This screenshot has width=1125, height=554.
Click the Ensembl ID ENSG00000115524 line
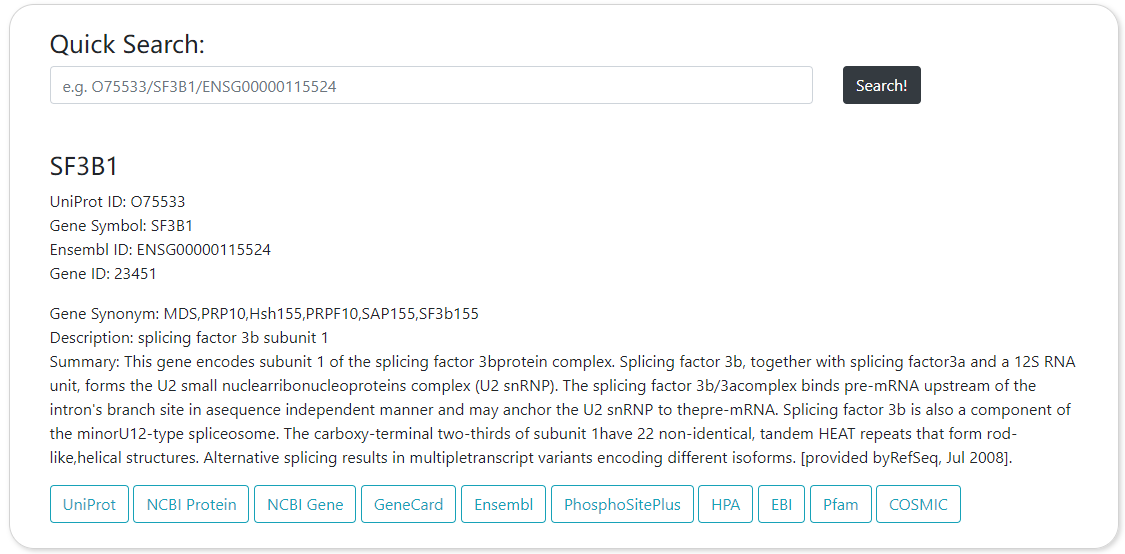coord(160,250)
